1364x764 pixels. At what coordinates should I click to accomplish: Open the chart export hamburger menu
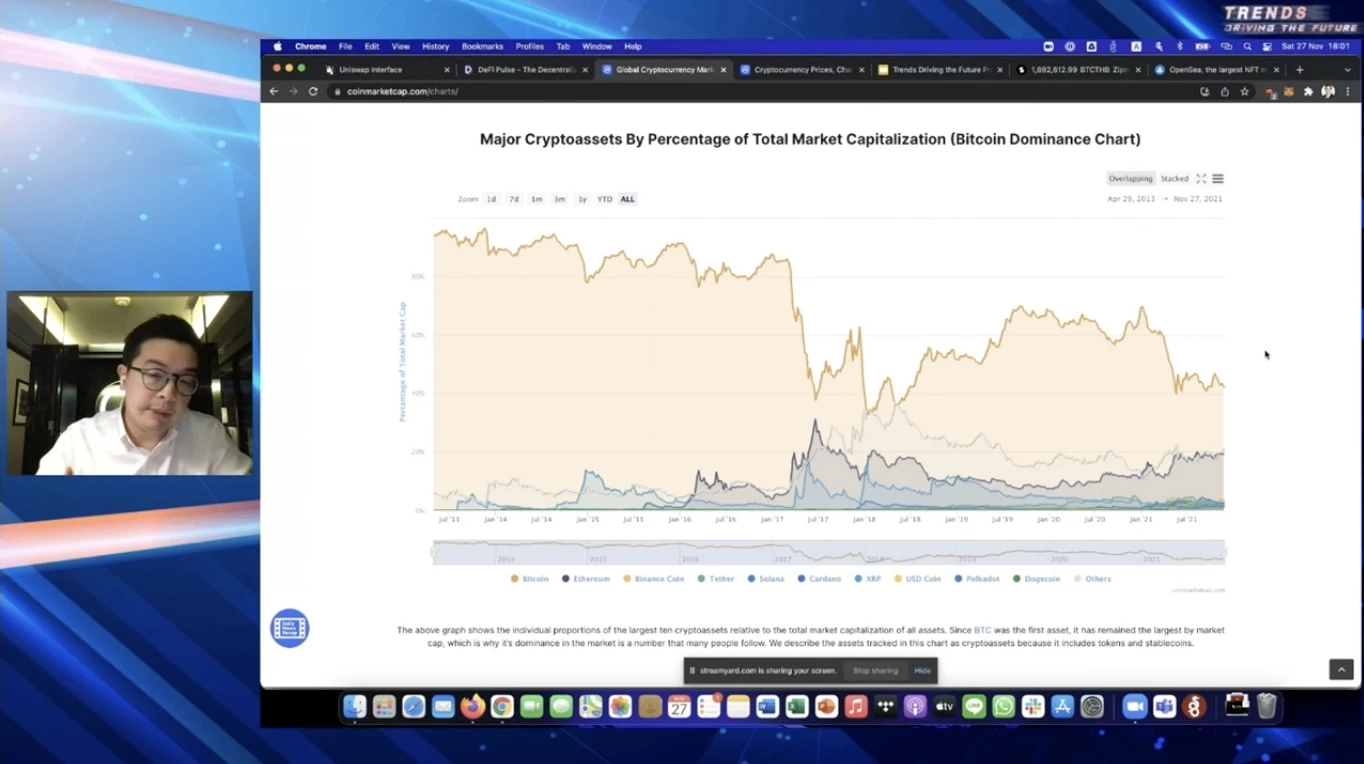1217,178
